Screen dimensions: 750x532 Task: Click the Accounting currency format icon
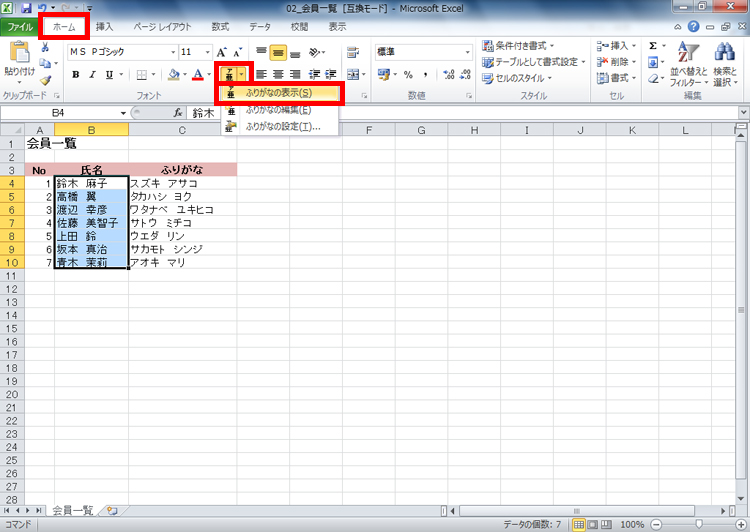click(384, 75)
